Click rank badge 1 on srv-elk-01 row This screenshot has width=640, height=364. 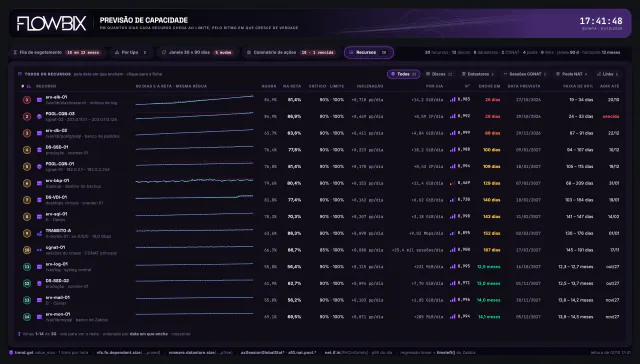27,100
